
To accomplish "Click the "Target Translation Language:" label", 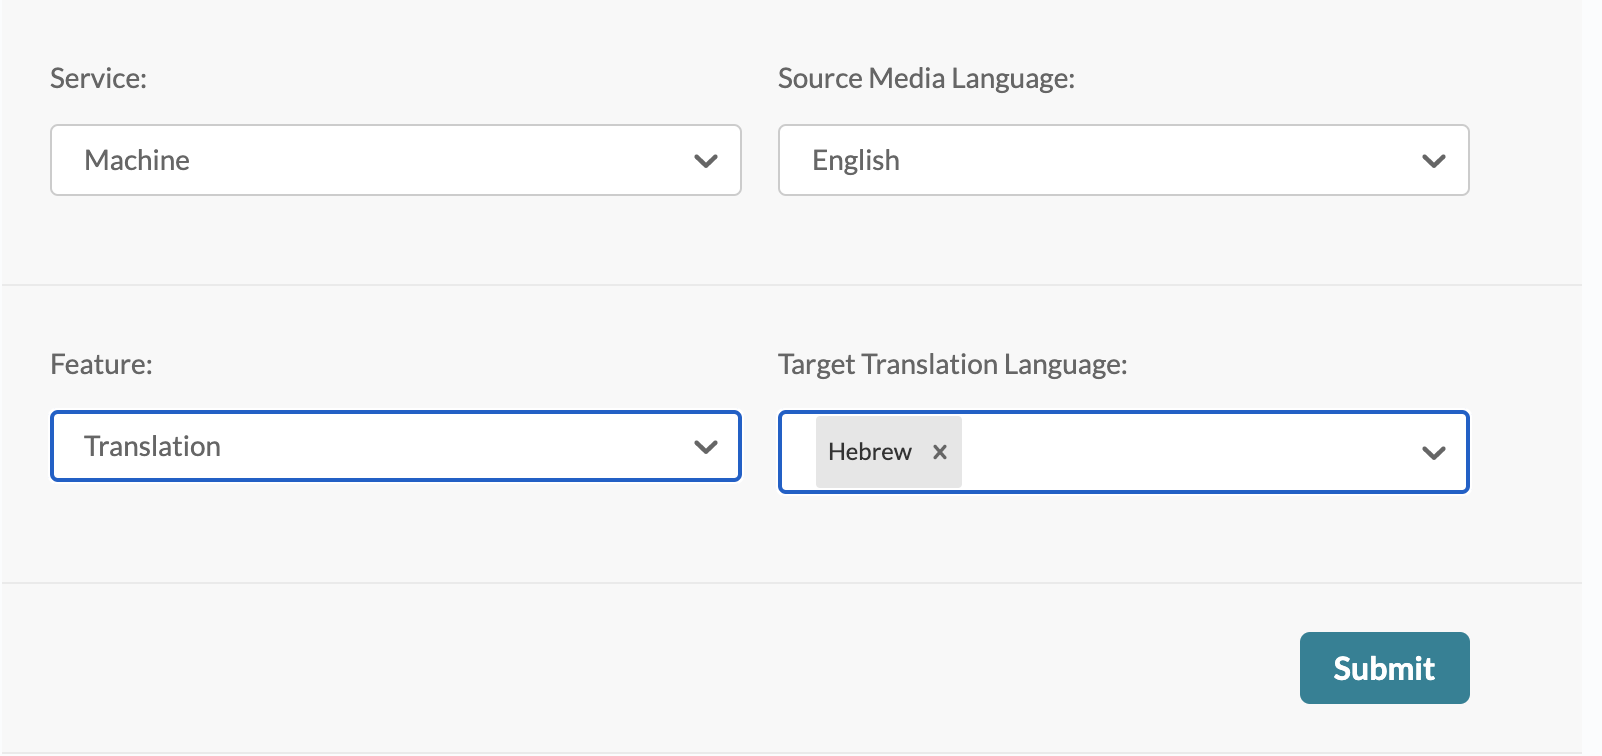I will click(952, 364).
